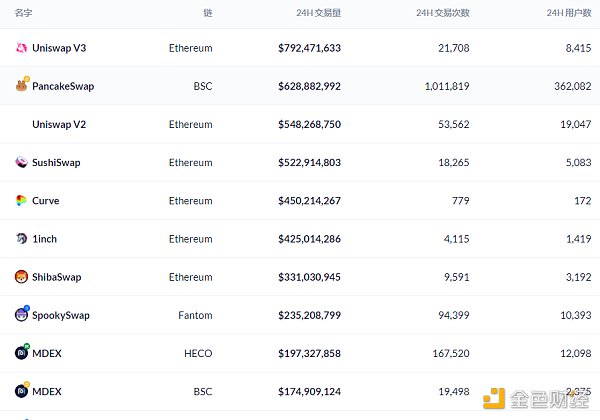Sort by the 24H用户数 column header

pyautogui.click(x=569, y=13)
